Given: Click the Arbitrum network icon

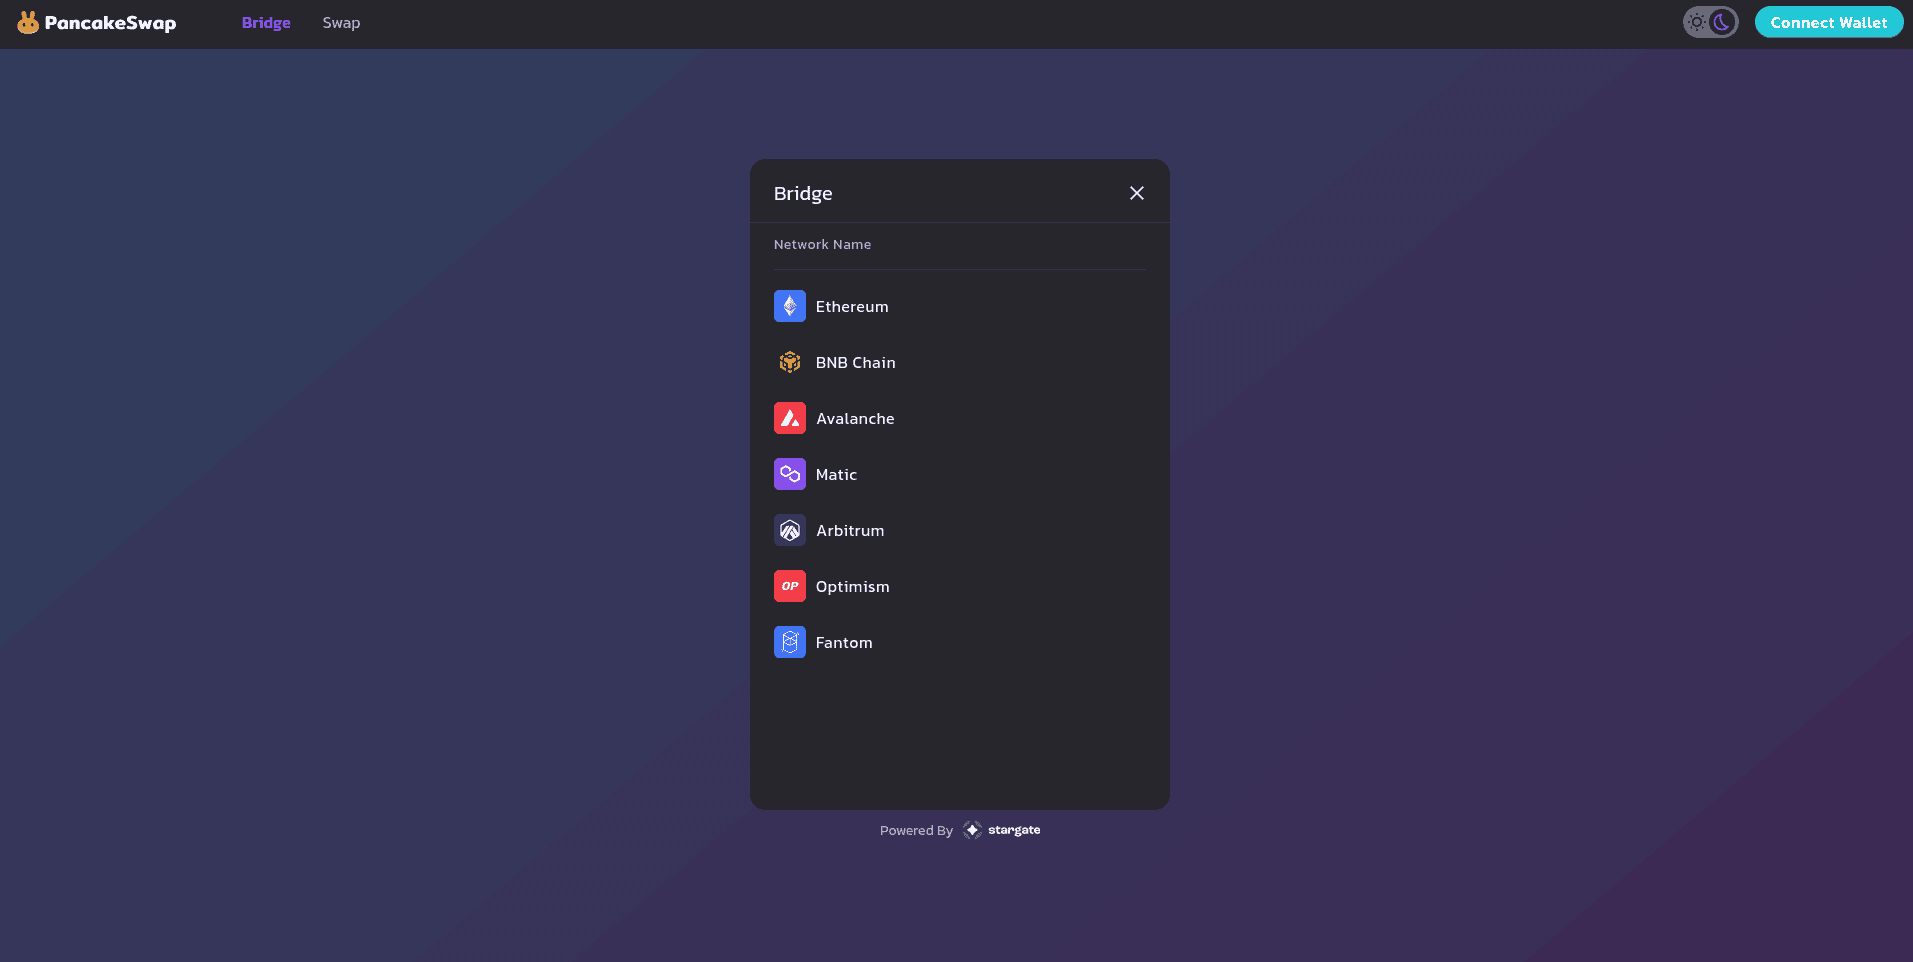Looking at the screenshot, I should 790,530.
